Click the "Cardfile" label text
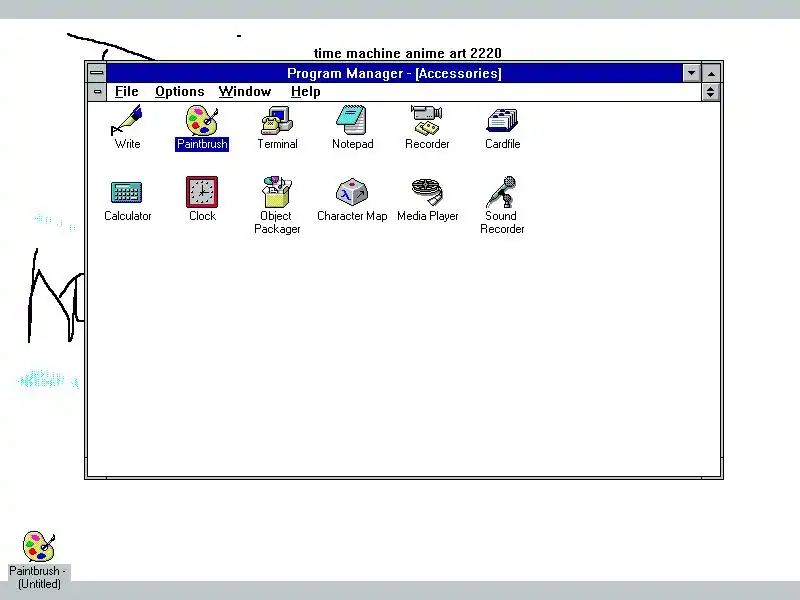 (x=503, y=144)
